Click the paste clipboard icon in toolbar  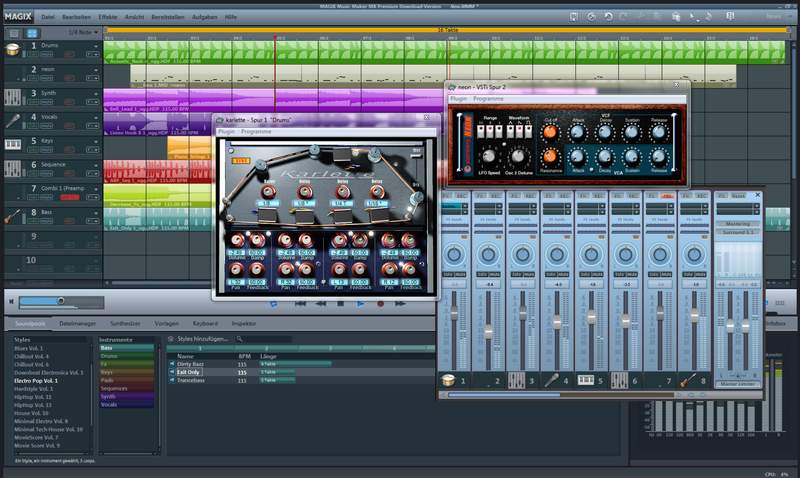pos(676,17)
